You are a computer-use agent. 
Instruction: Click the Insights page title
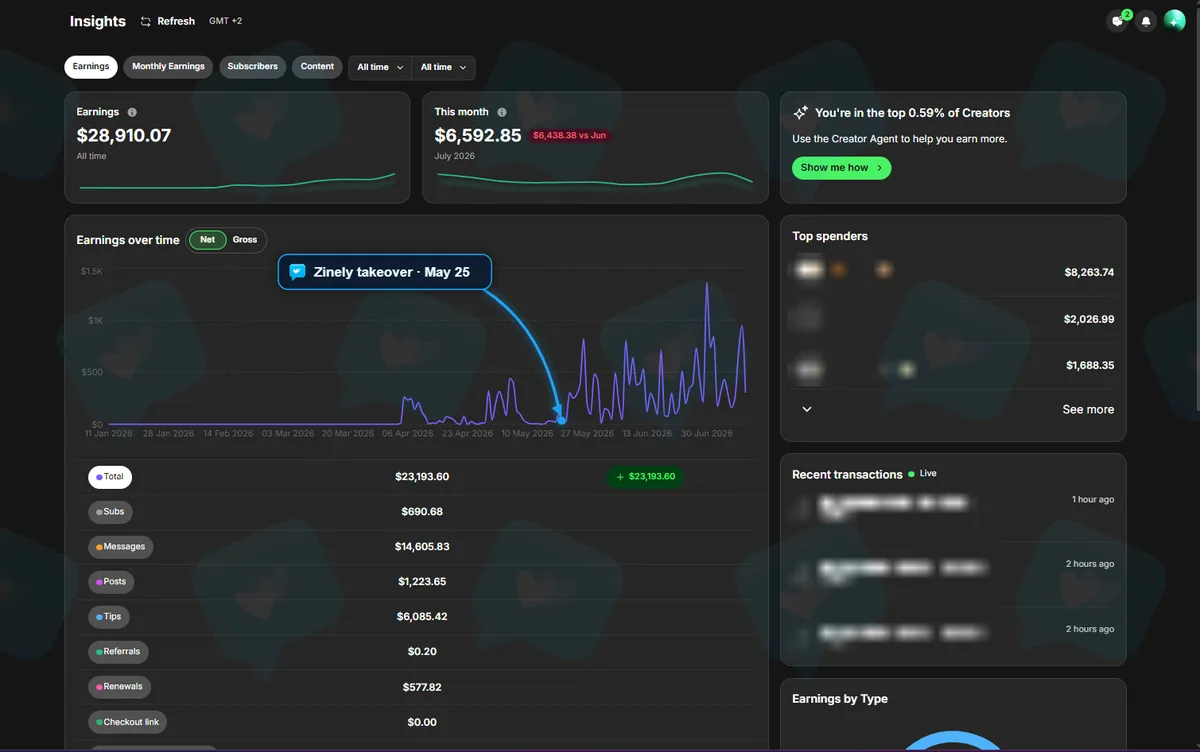click(x=98, y=21)
